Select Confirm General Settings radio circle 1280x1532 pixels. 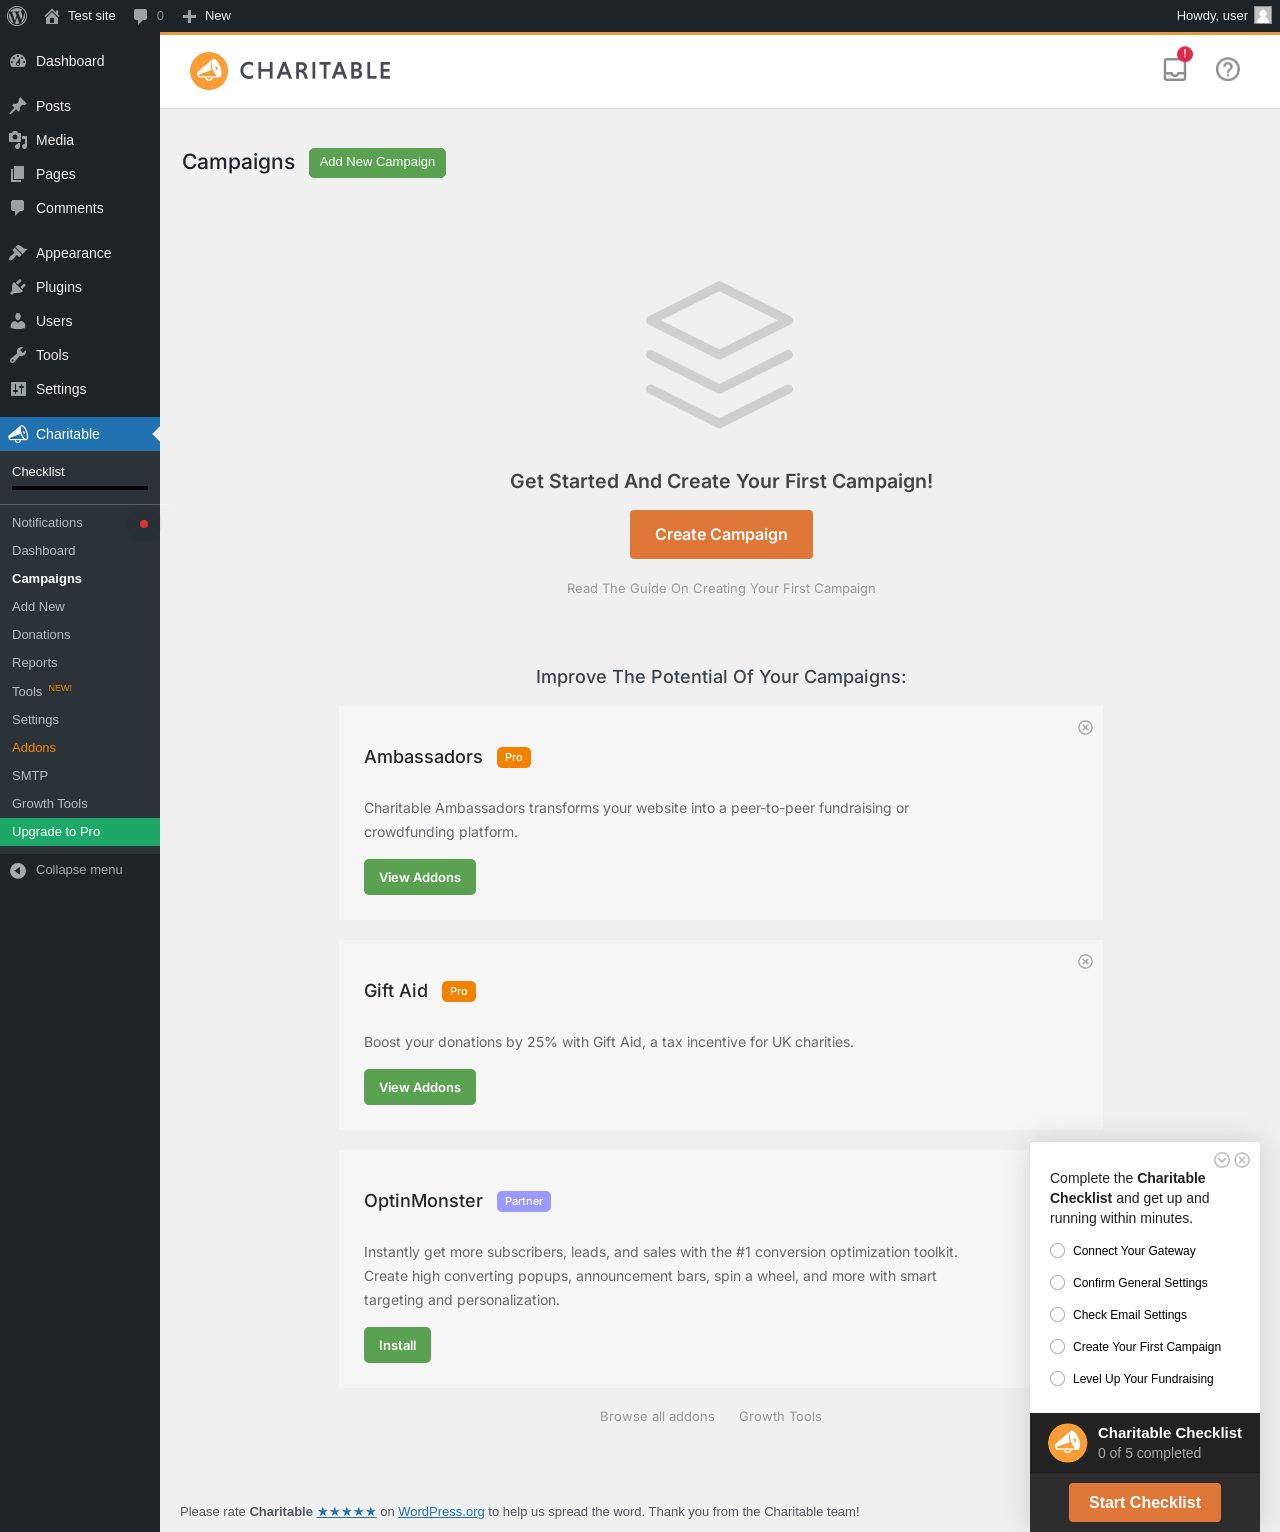[1057, 1282]
